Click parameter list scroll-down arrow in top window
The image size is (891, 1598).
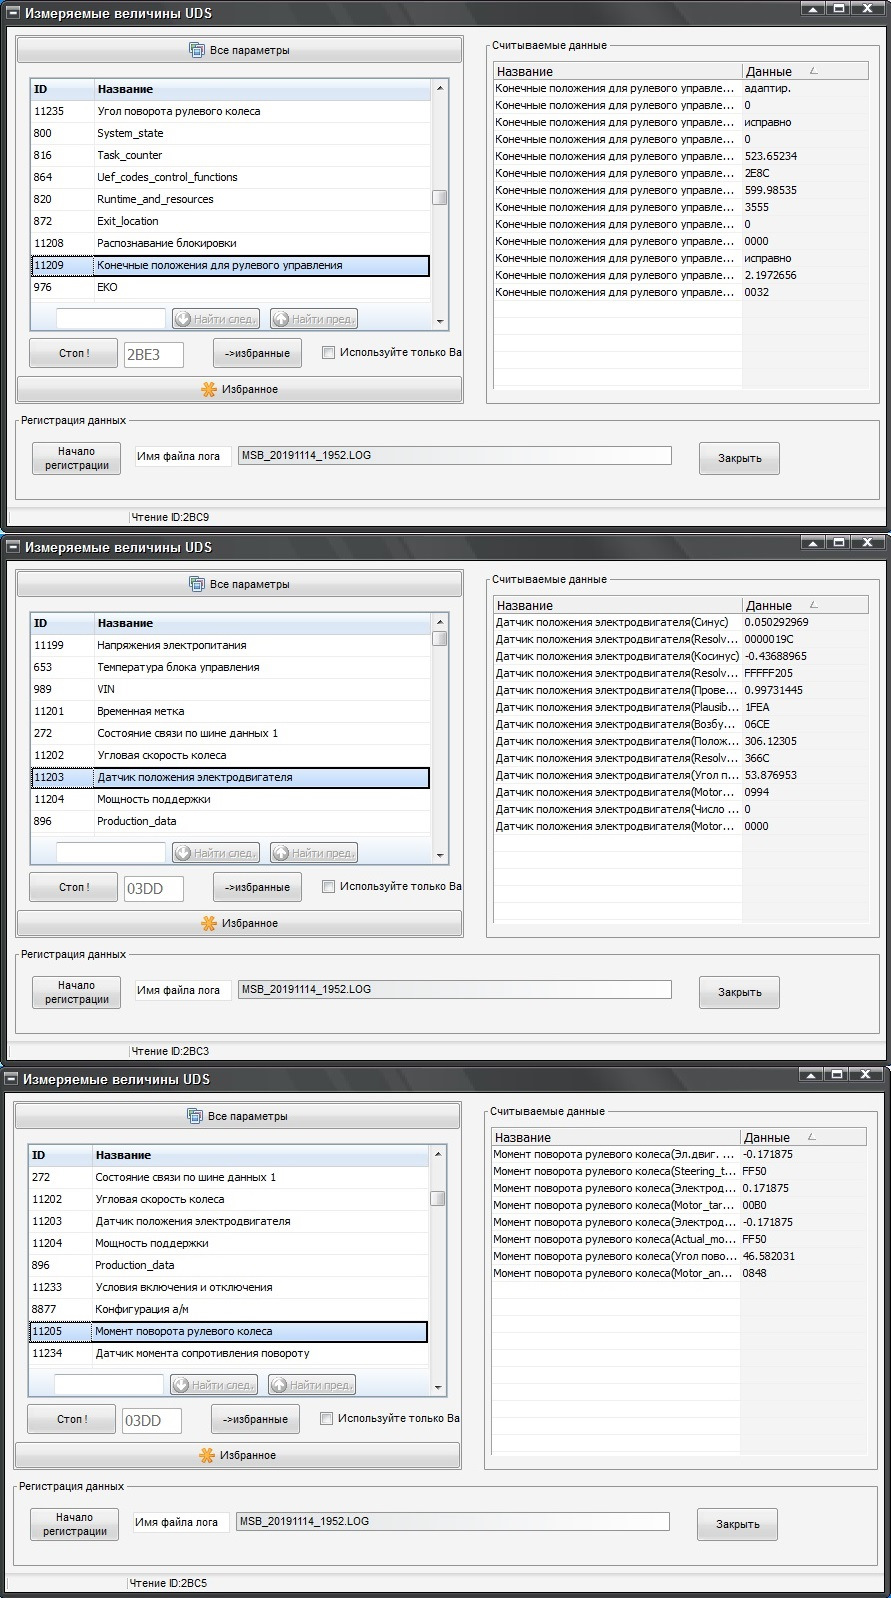(x=440, y=322)
